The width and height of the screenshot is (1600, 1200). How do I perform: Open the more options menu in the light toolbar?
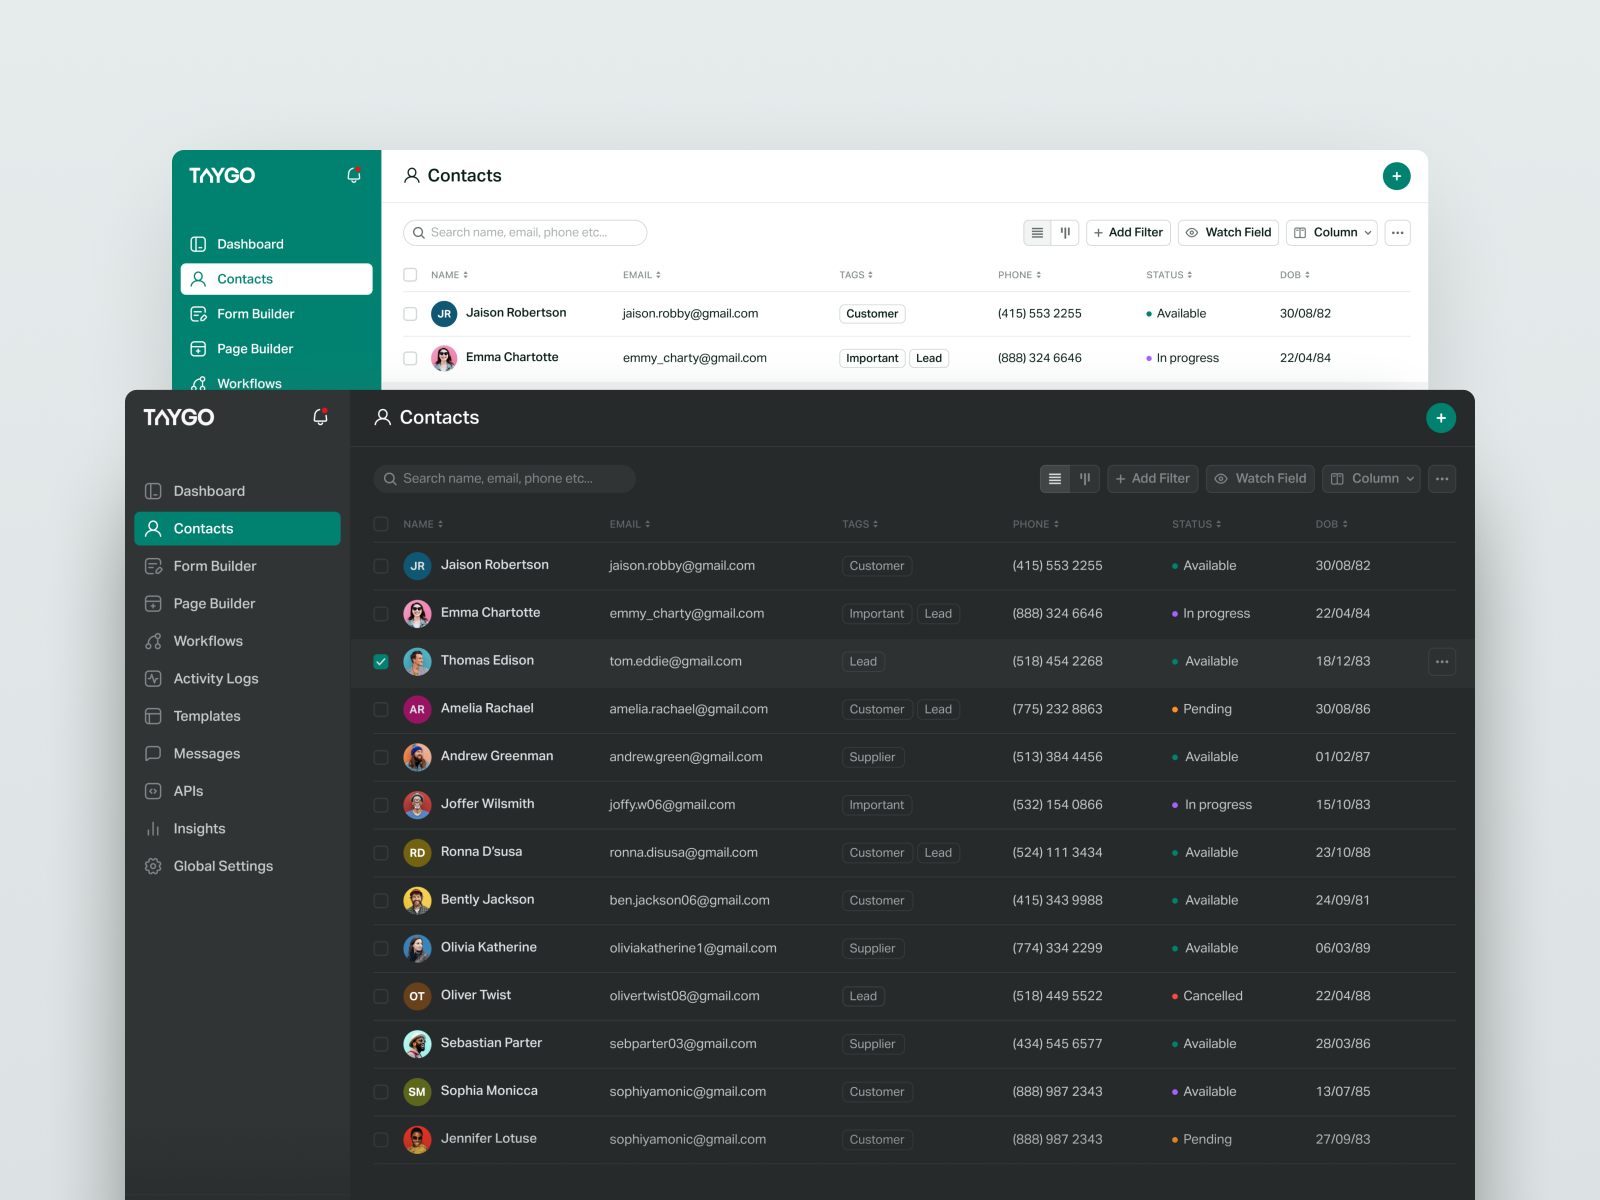[1397, 233]
